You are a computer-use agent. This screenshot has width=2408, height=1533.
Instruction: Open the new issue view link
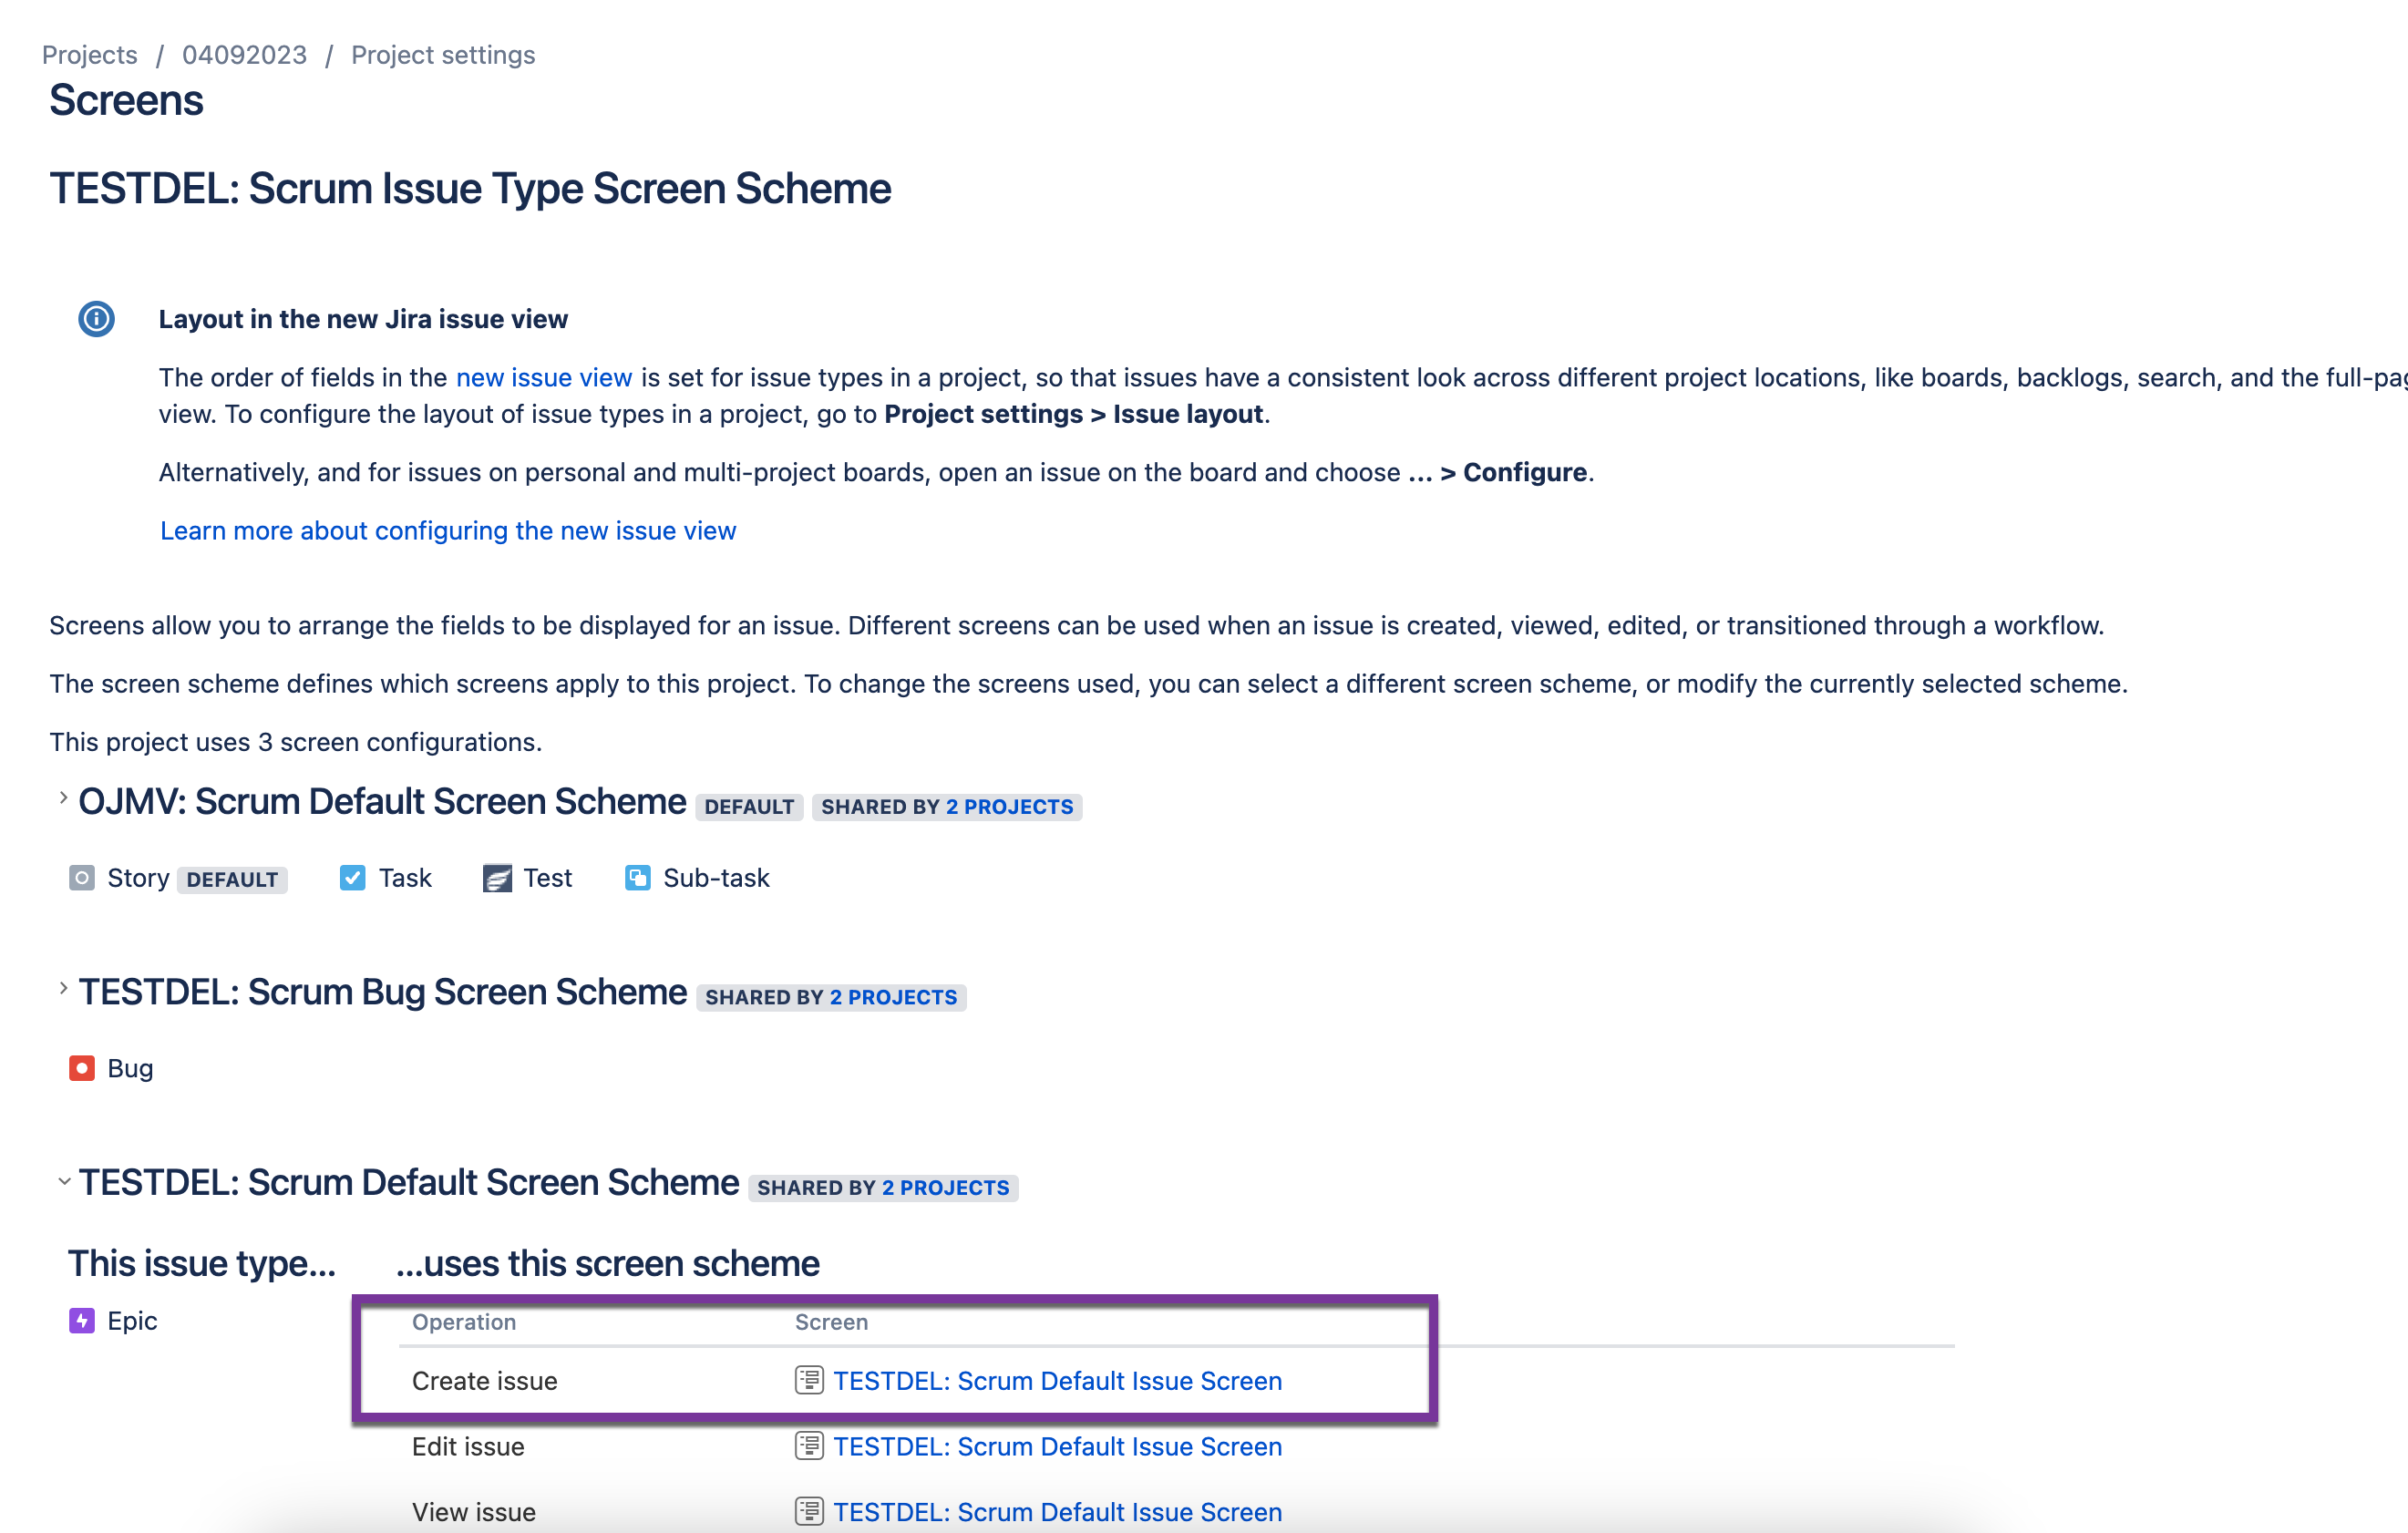pyautogui.click(x=543, y=377)
